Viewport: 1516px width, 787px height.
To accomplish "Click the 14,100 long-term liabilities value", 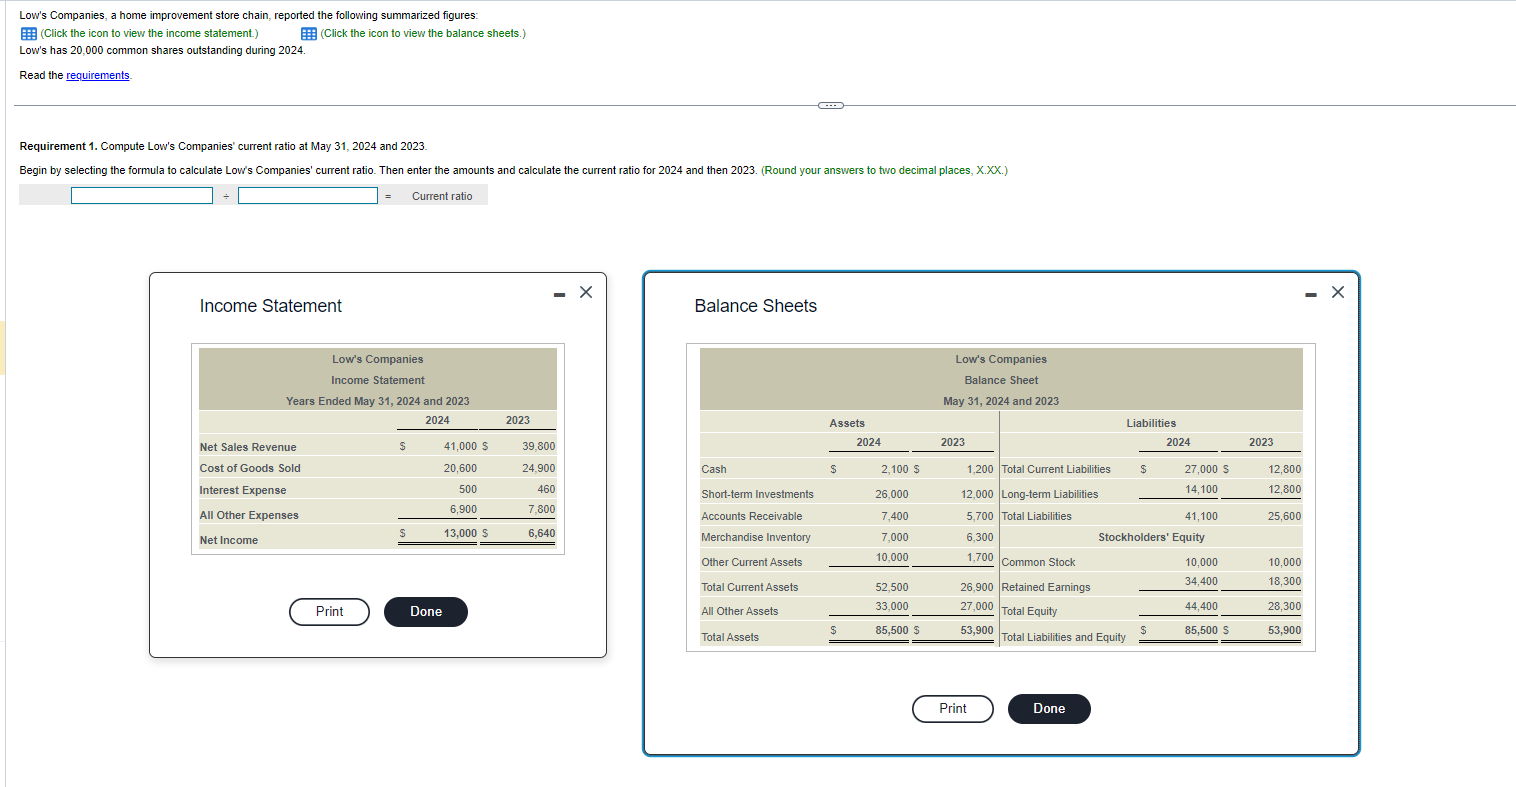I will tap(1201, 489).
